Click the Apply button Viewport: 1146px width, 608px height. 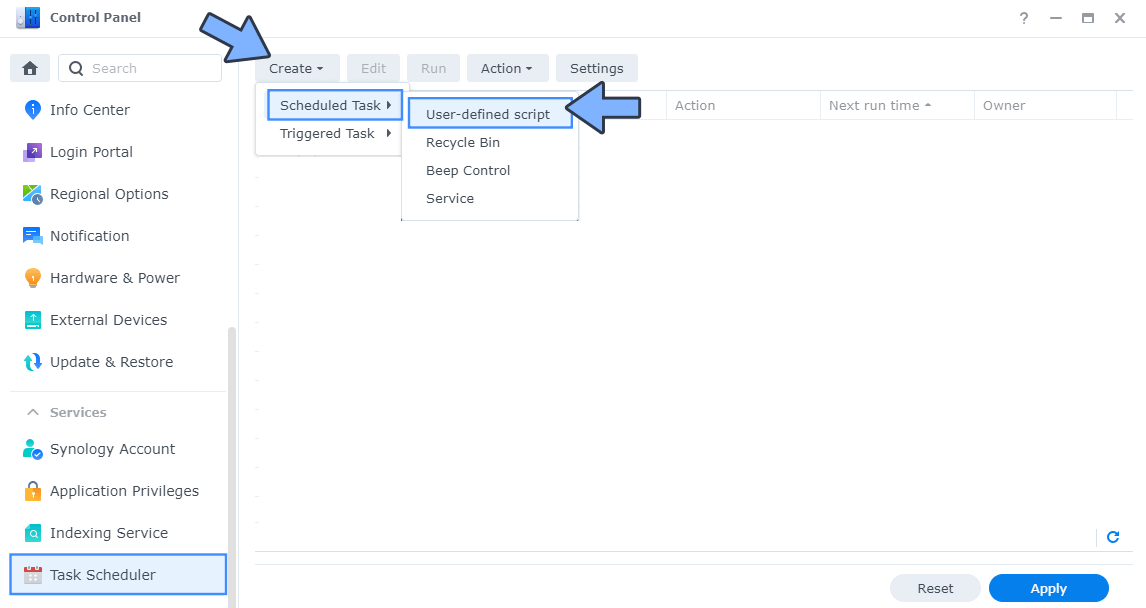coord(1048,588)
